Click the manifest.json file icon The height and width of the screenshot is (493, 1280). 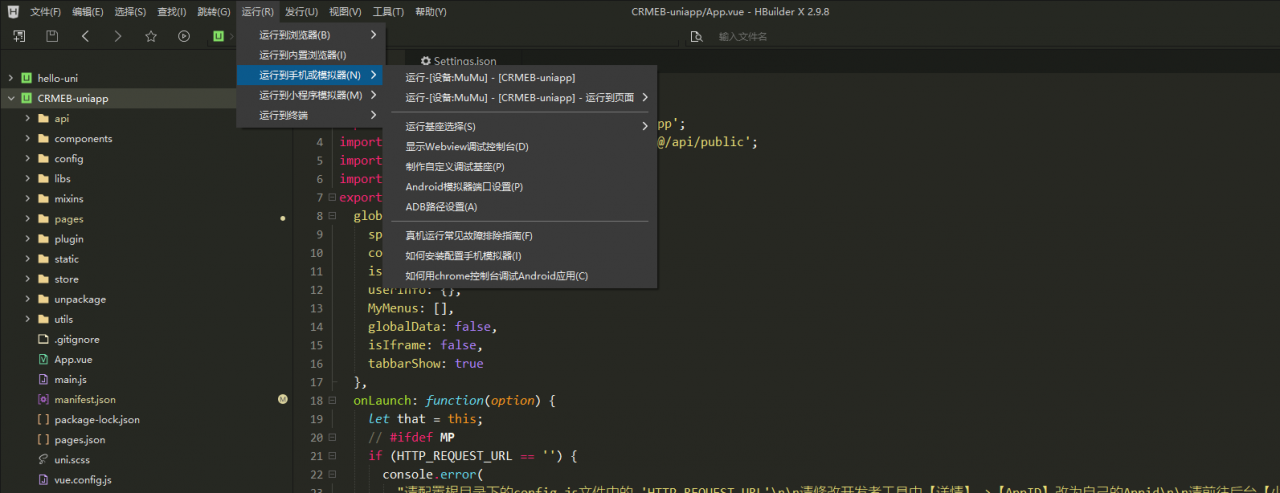(x=43, y=399)
